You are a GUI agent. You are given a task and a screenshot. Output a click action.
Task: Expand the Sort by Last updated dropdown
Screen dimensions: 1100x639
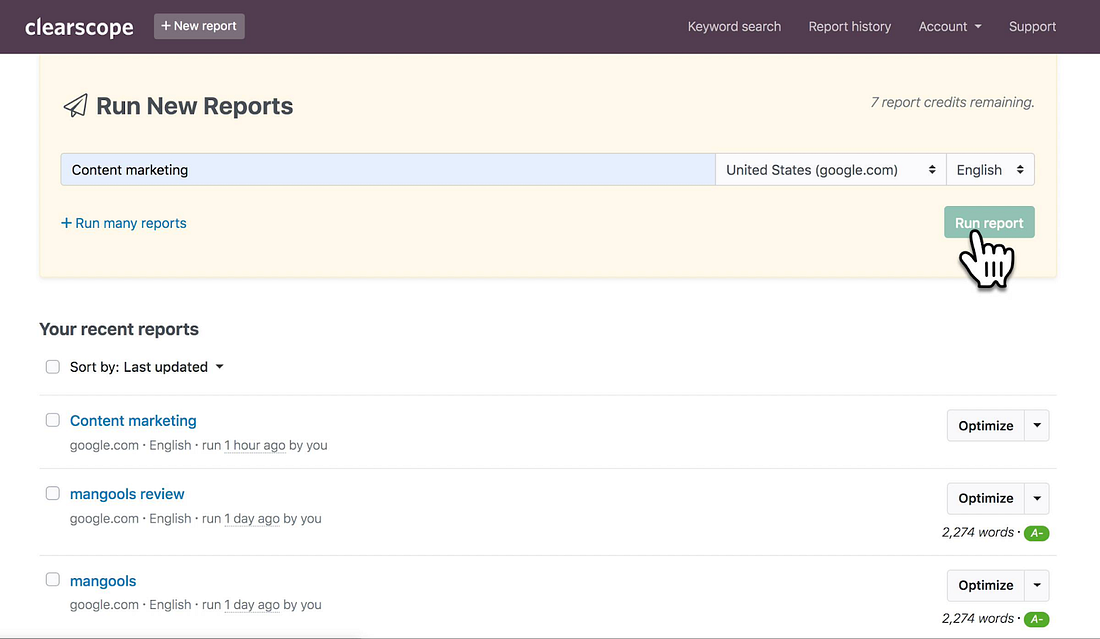click(147, 367)
